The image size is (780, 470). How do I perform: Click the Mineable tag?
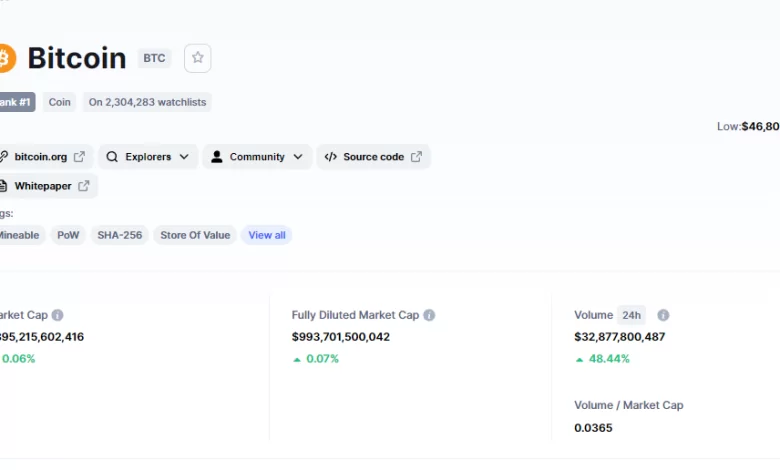point(19,235)
